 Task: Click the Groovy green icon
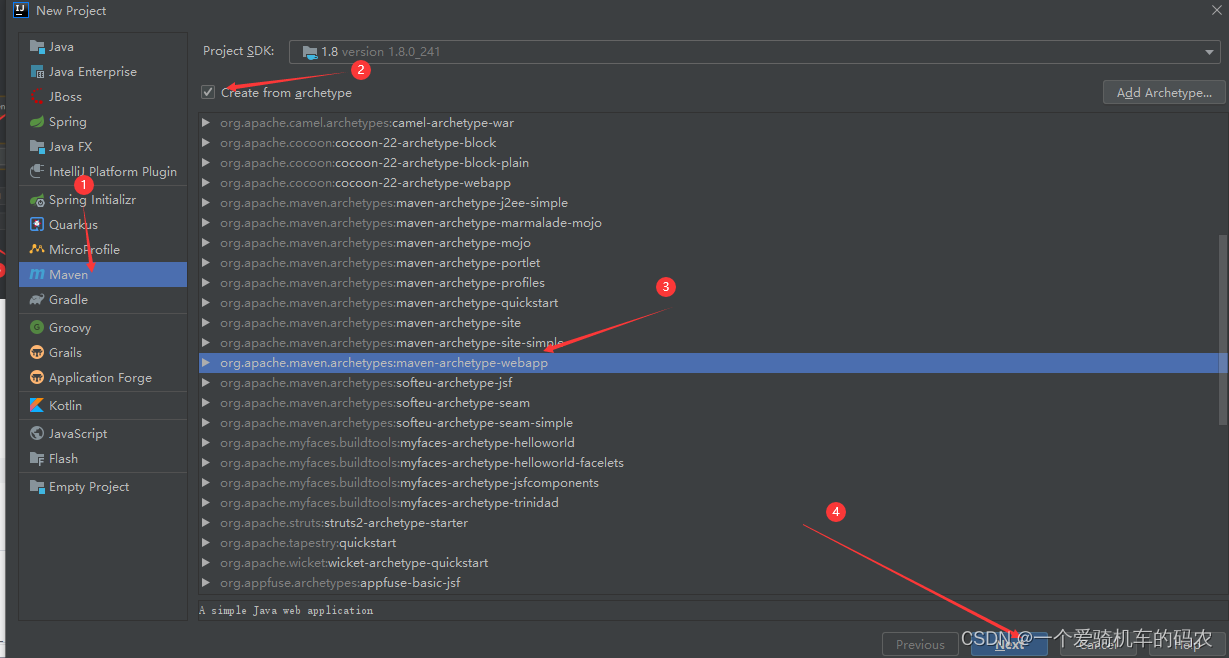pos(37,328)
